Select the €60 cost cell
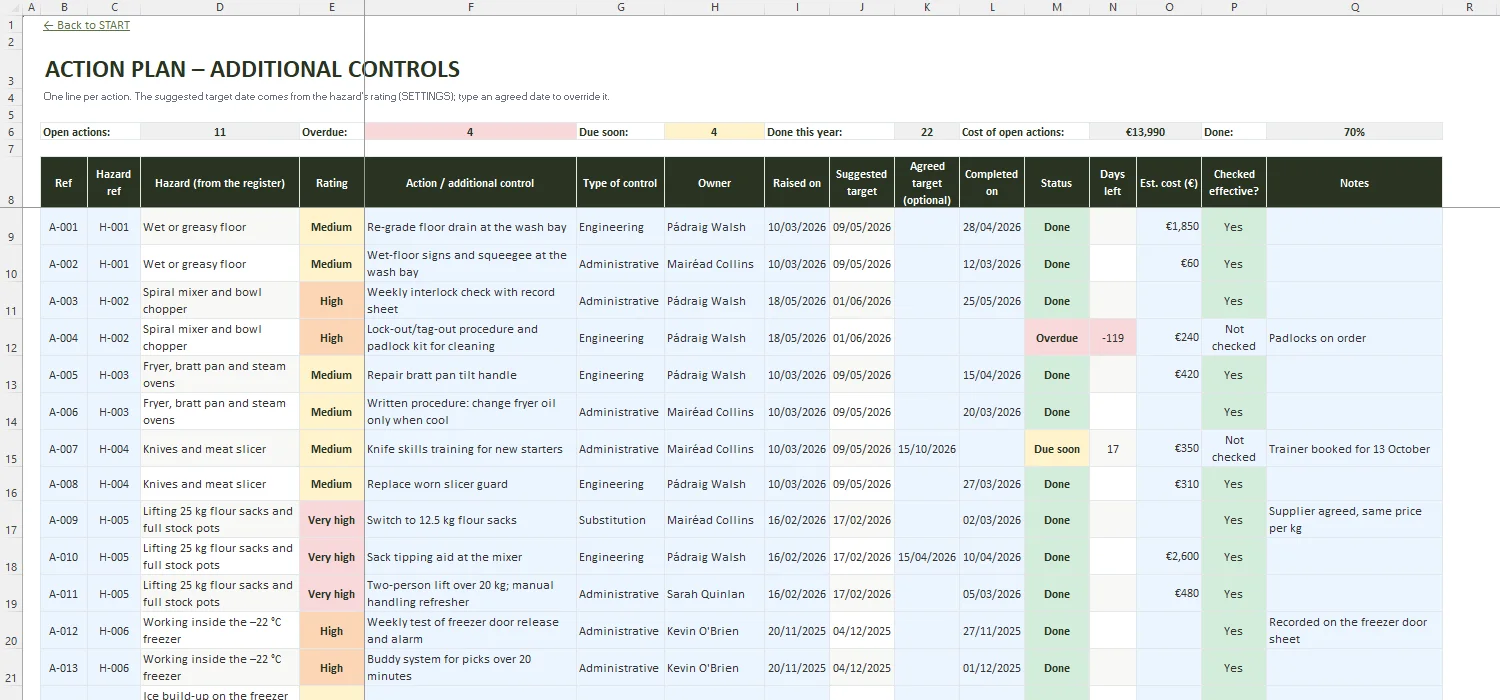This screenshot has height=700, width=1500. tap(1168, 264)
